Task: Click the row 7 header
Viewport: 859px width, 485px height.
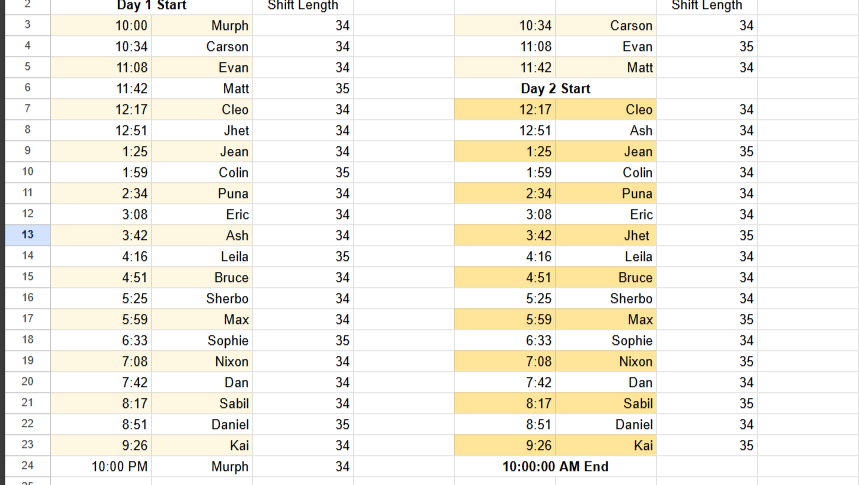Action: coord(27,109)
